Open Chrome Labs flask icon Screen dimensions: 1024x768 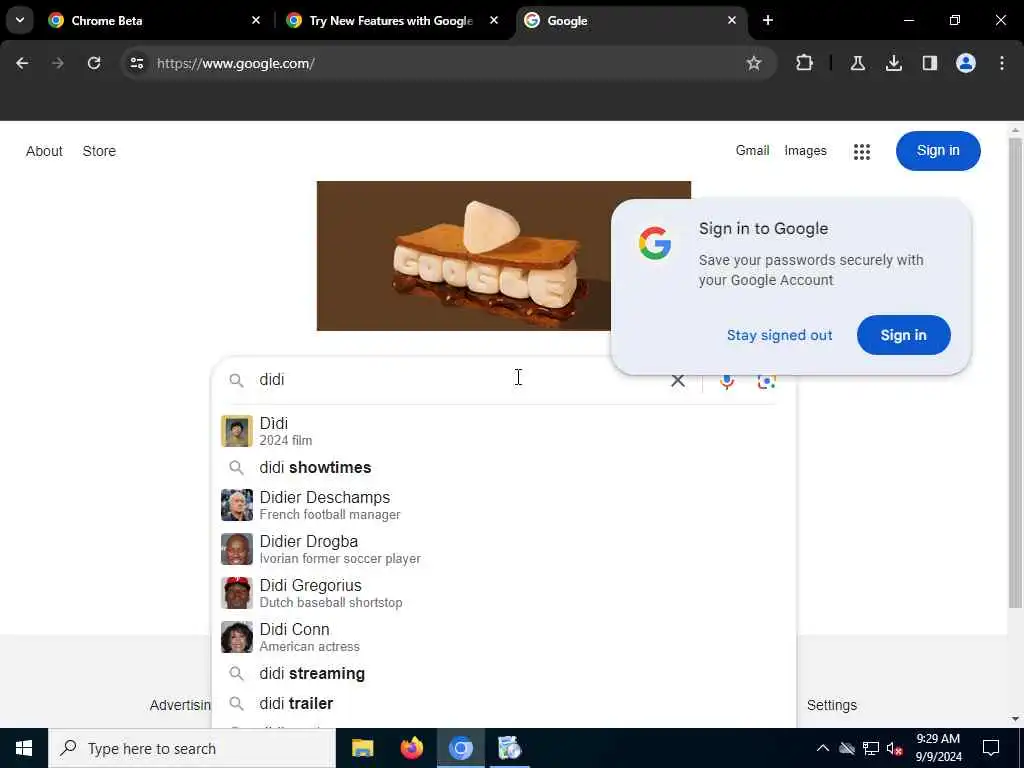(857, 63)
